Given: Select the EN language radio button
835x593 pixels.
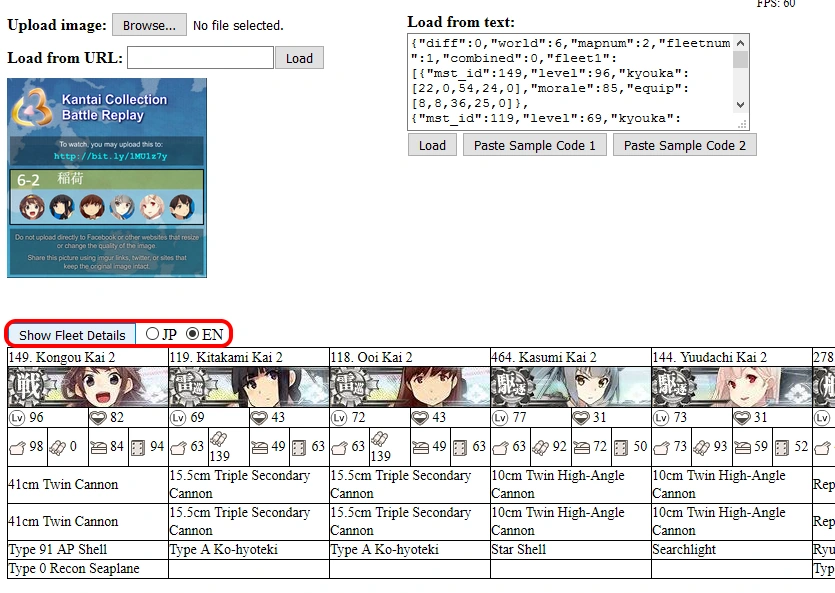Looking at the screenshot, I should [192, 334].
